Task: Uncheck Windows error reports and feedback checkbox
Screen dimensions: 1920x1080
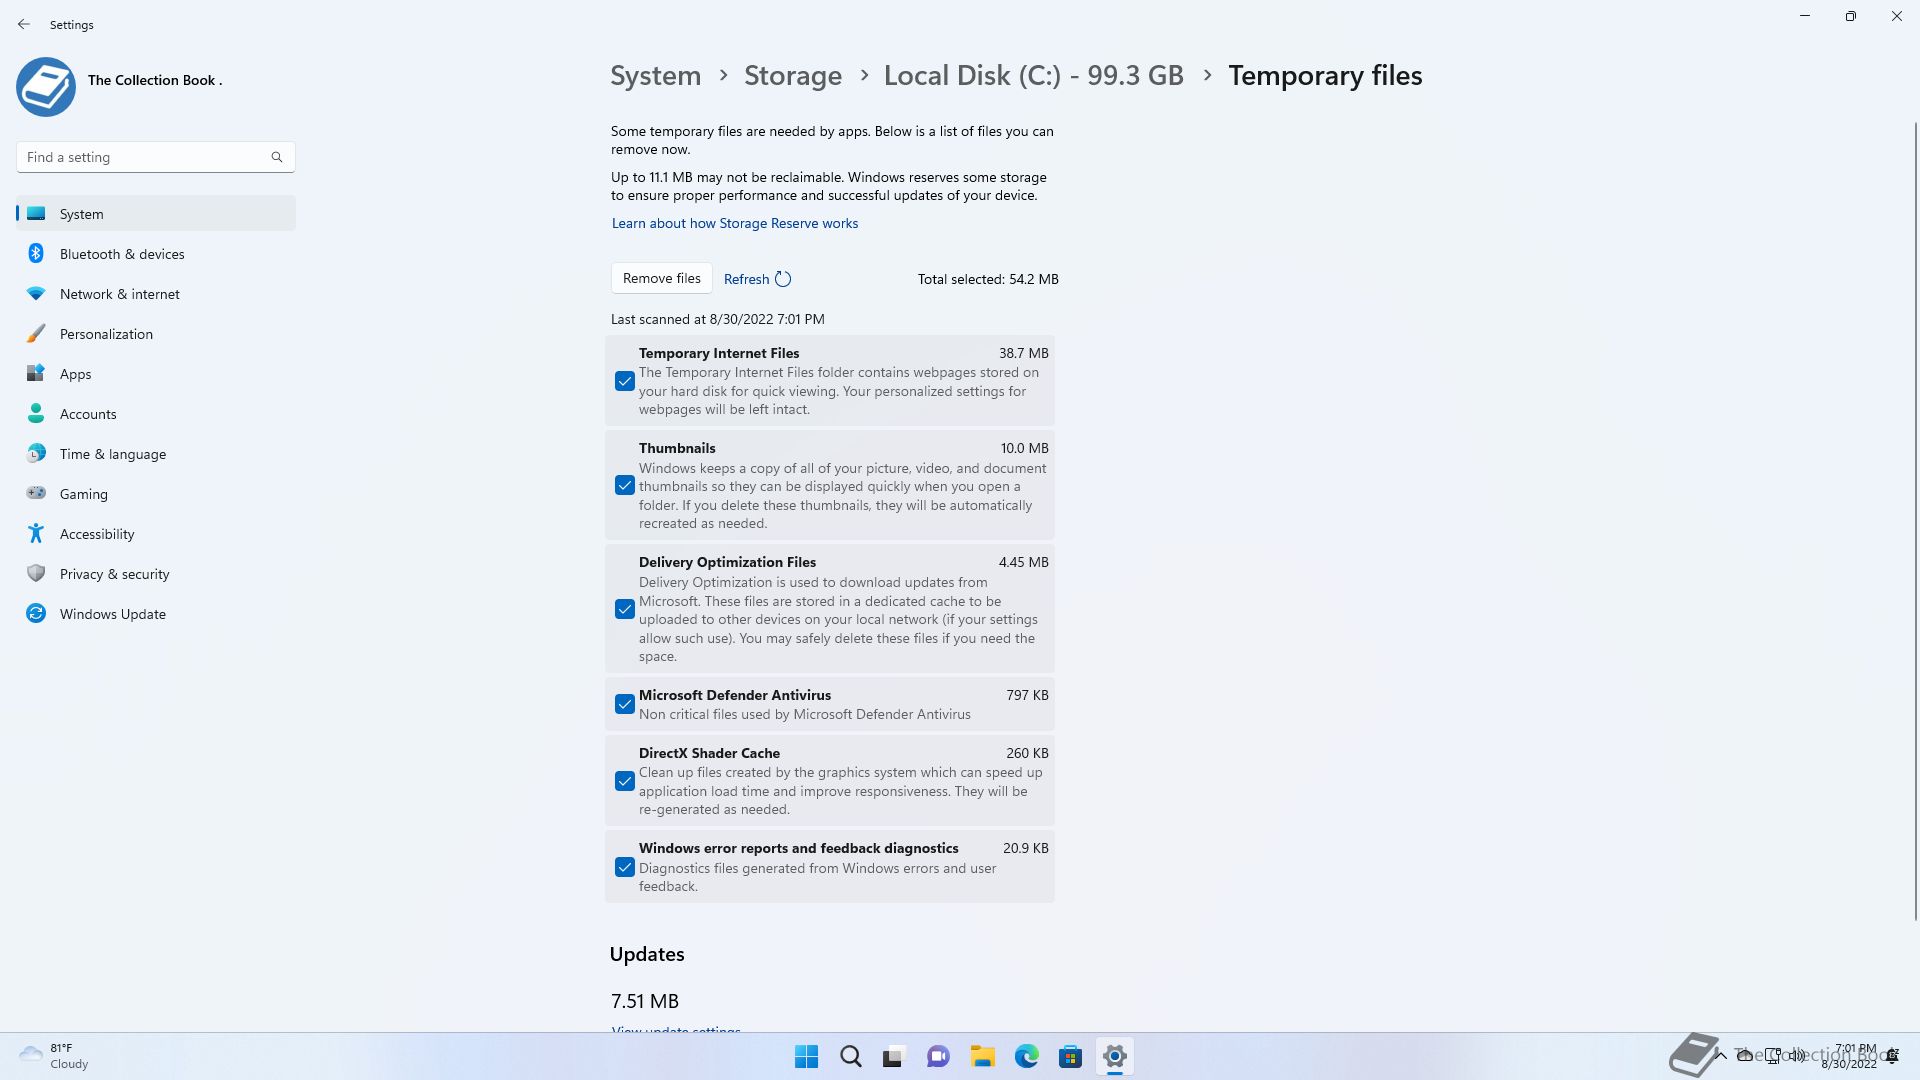Action: click(625, 867)
